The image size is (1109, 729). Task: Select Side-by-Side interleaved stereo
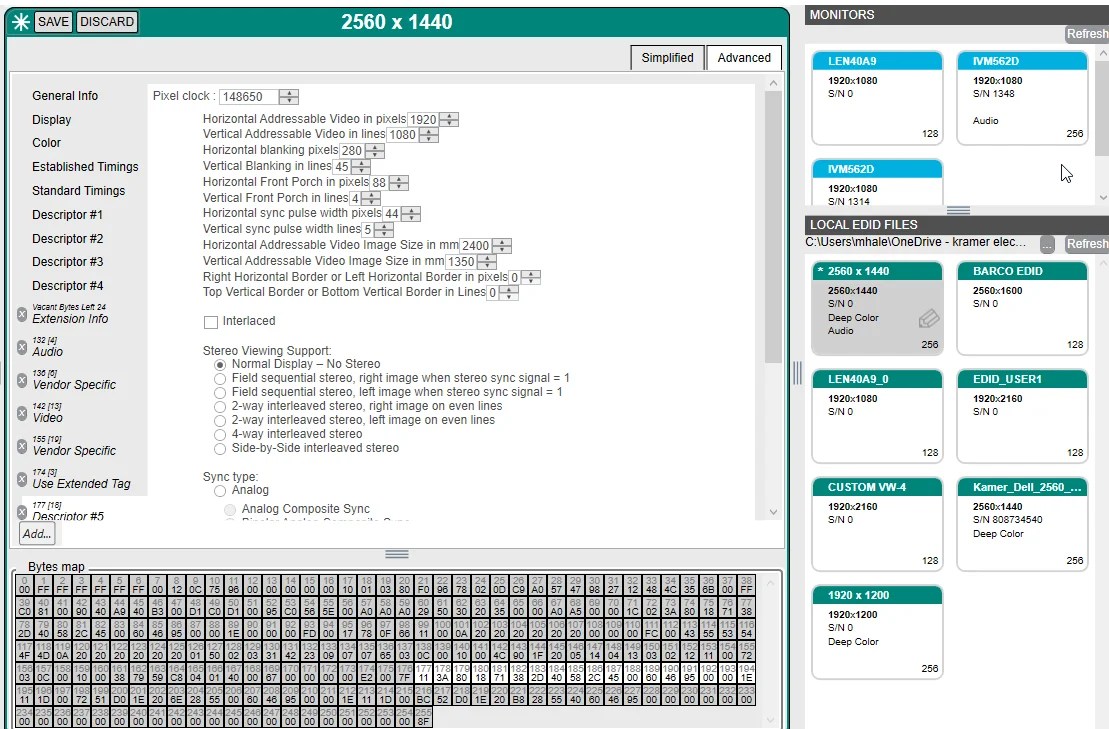[220, 448]
